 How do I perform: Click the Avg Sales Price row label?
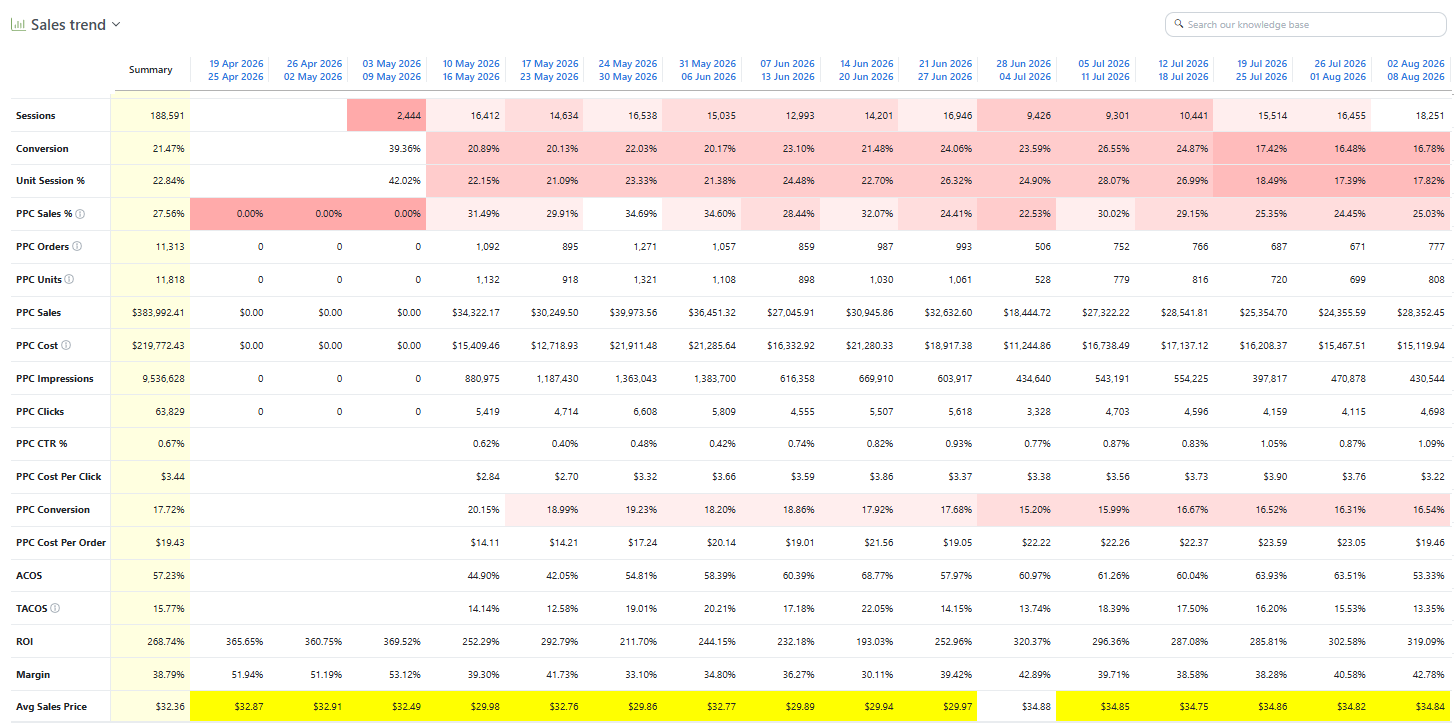pyautogui.click(x=51, y=707)
